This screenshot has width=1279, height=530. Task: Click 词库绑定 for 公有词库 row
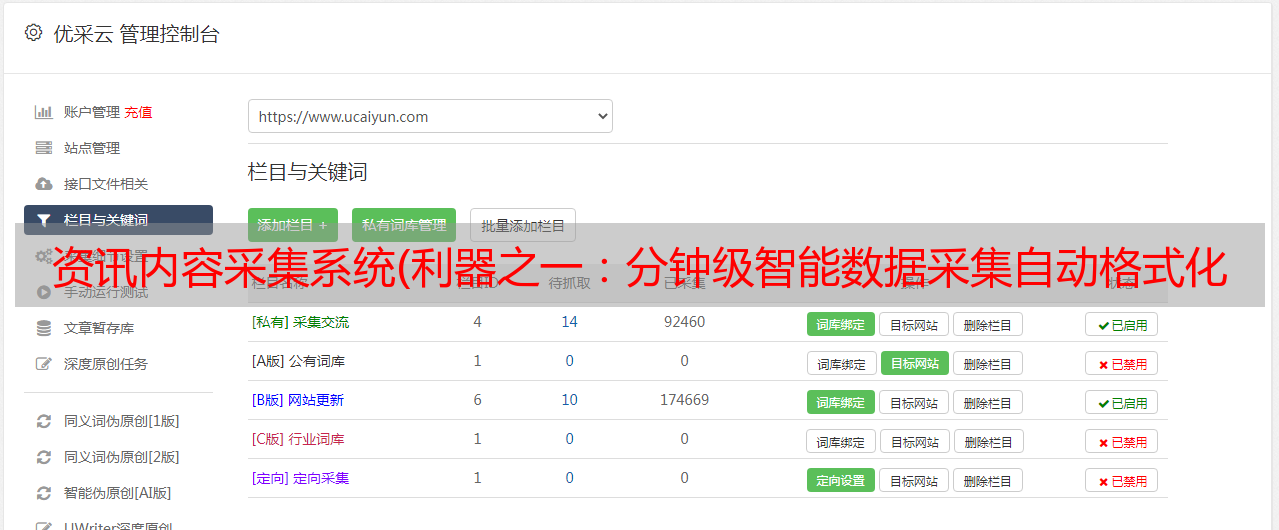pyautogui.click(x=842, y=363)
